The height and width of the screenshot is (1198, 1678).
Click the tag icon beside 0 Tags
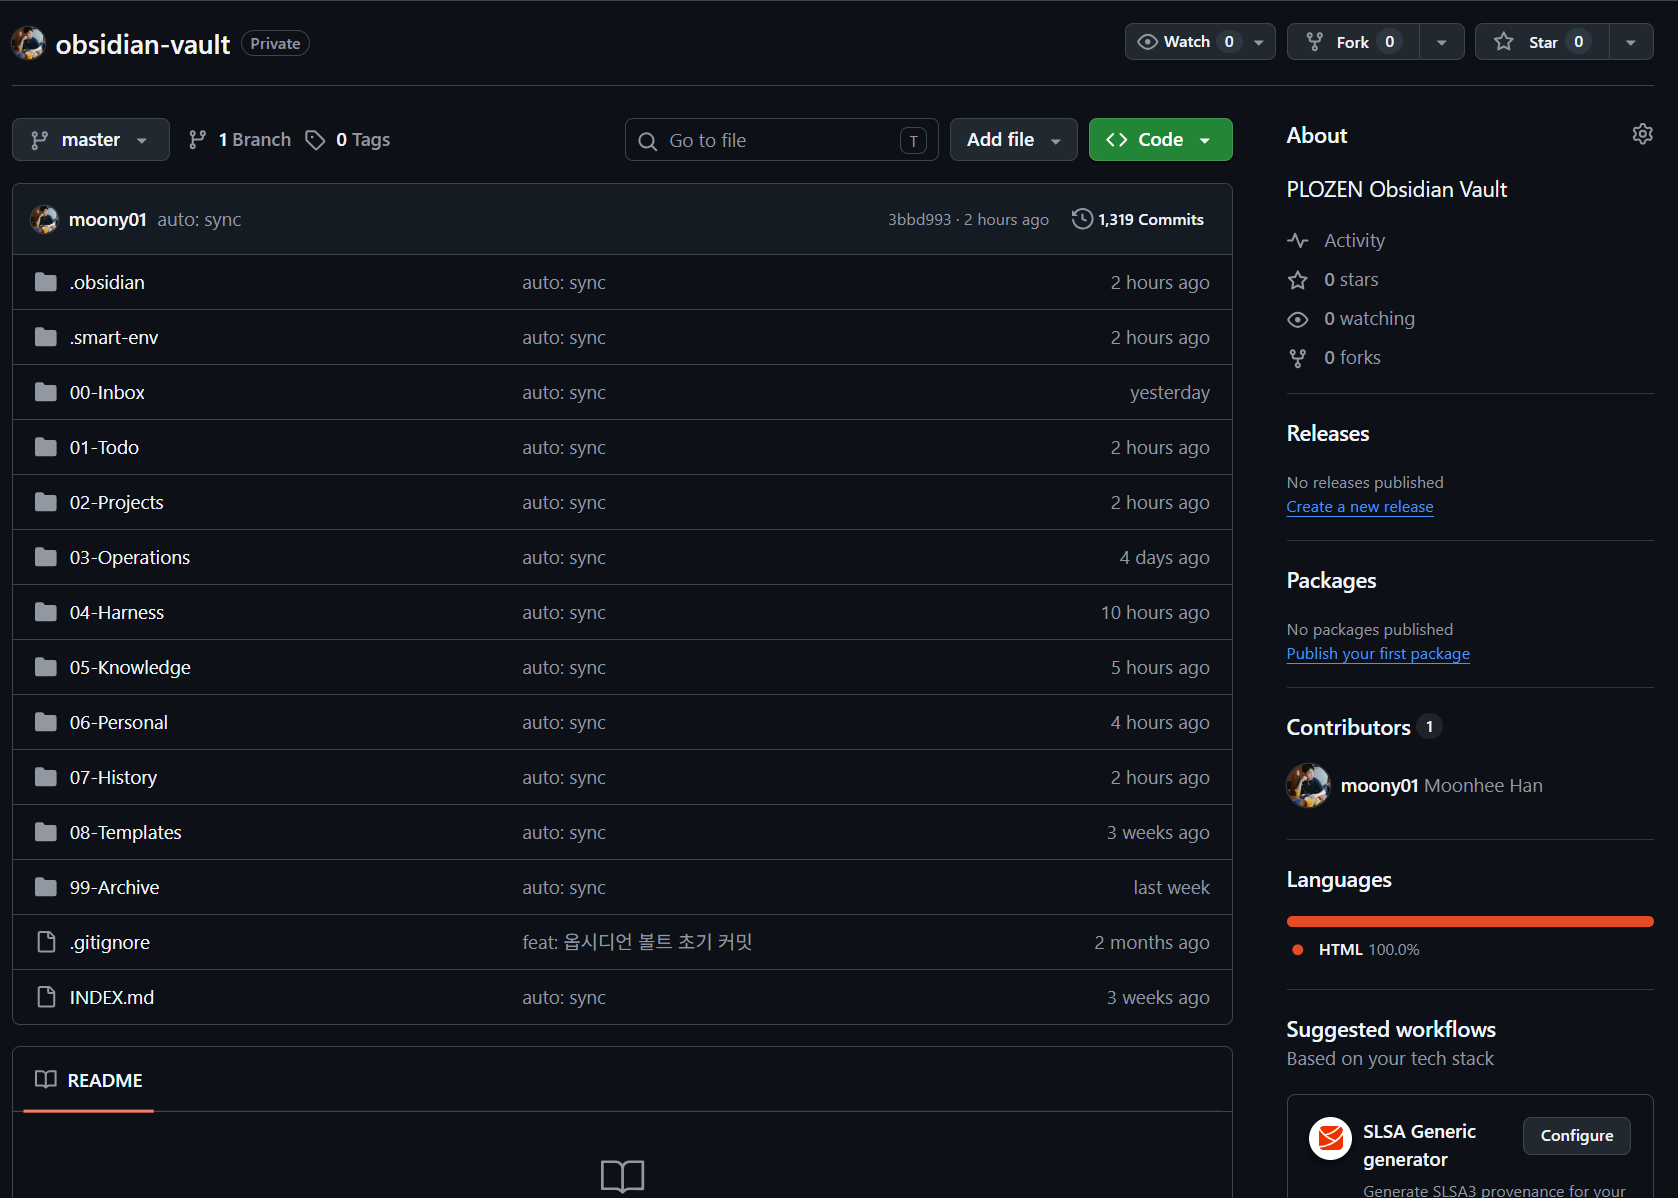(x=315, y=140)
